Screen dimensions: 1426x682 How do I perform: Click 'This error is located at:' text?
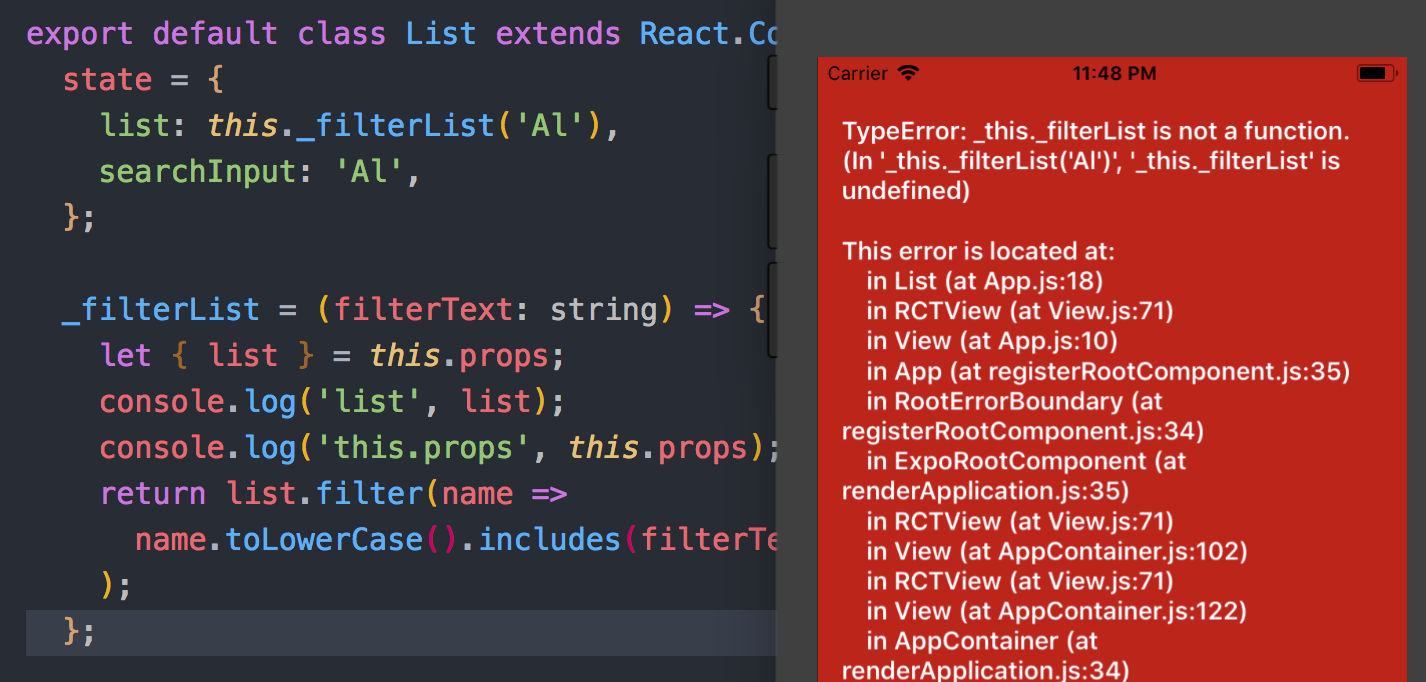tap(978, 251)
